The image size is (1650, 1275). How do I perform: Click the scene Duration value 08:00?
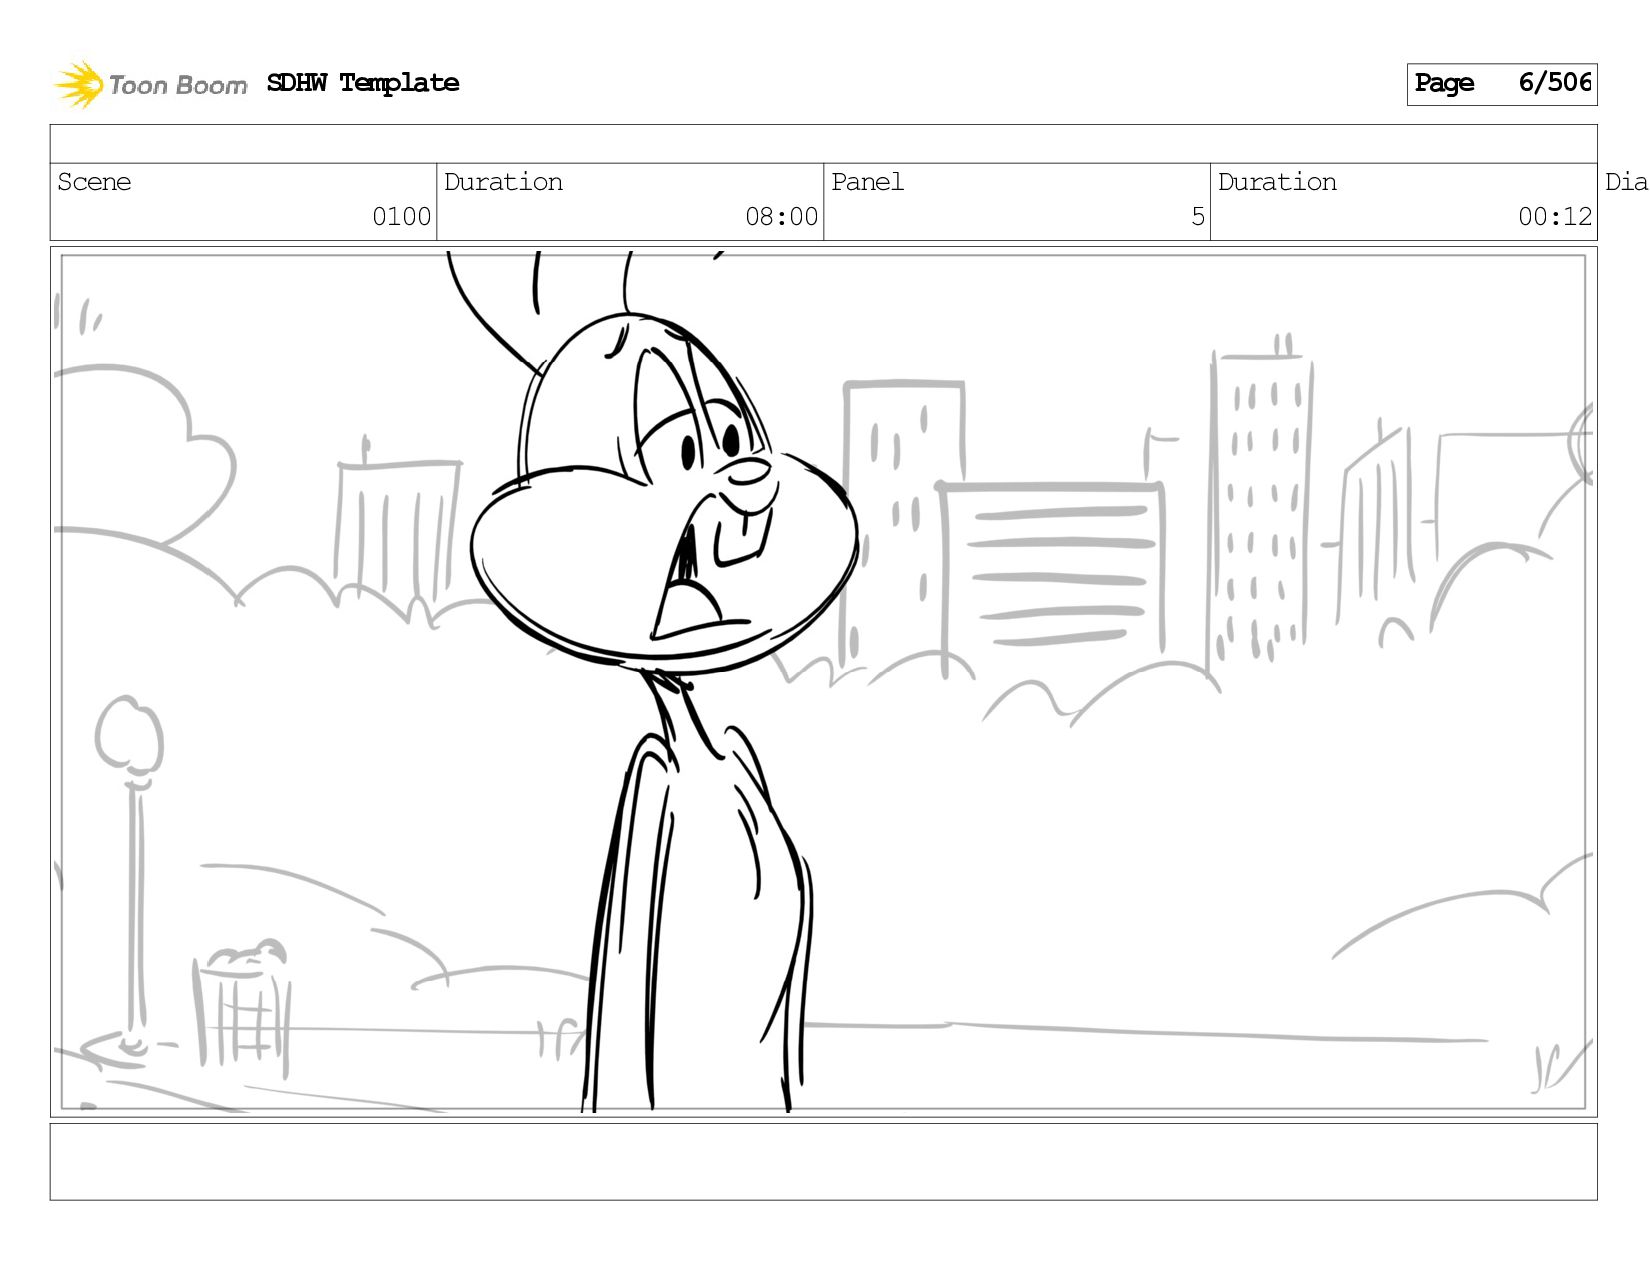781,217
